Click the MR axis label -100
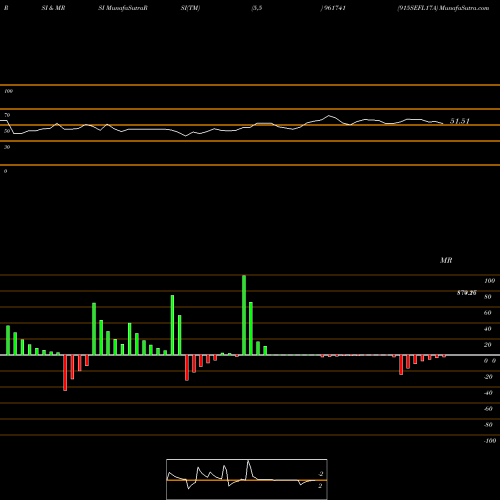This screenshot has width=500, height=500. coord(489,441)
